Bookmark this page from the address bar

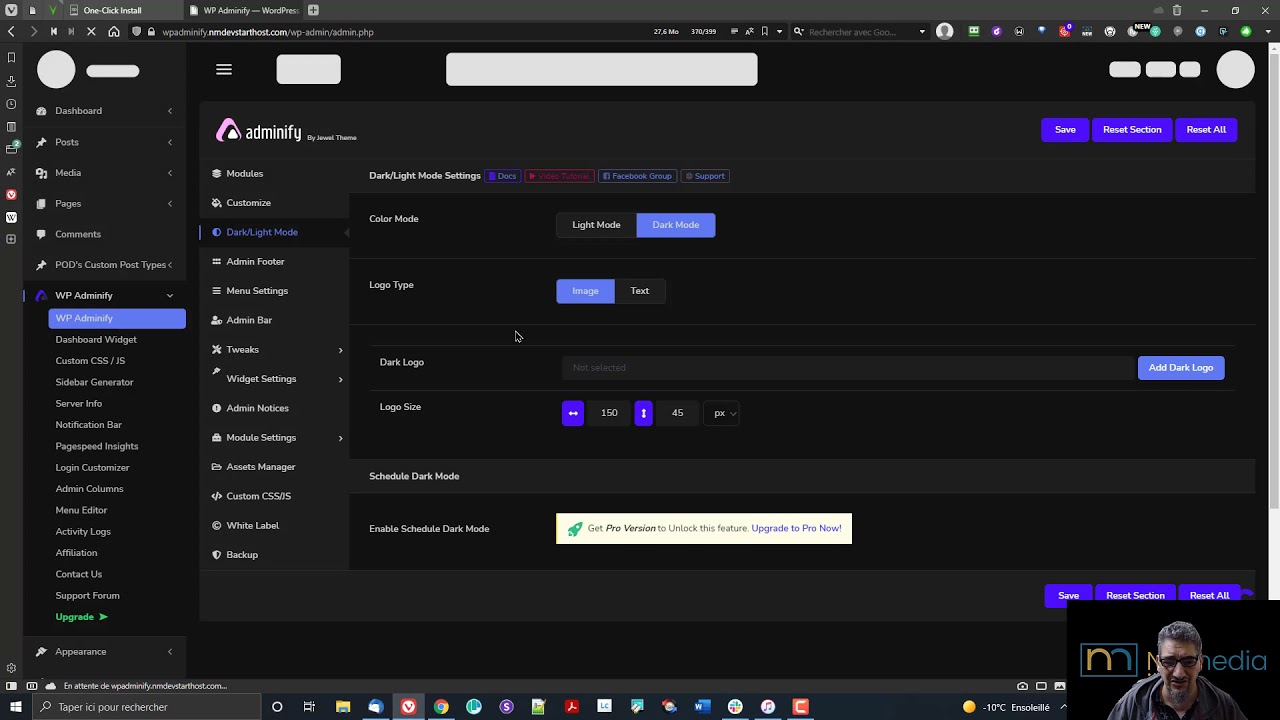coord(764,32)
